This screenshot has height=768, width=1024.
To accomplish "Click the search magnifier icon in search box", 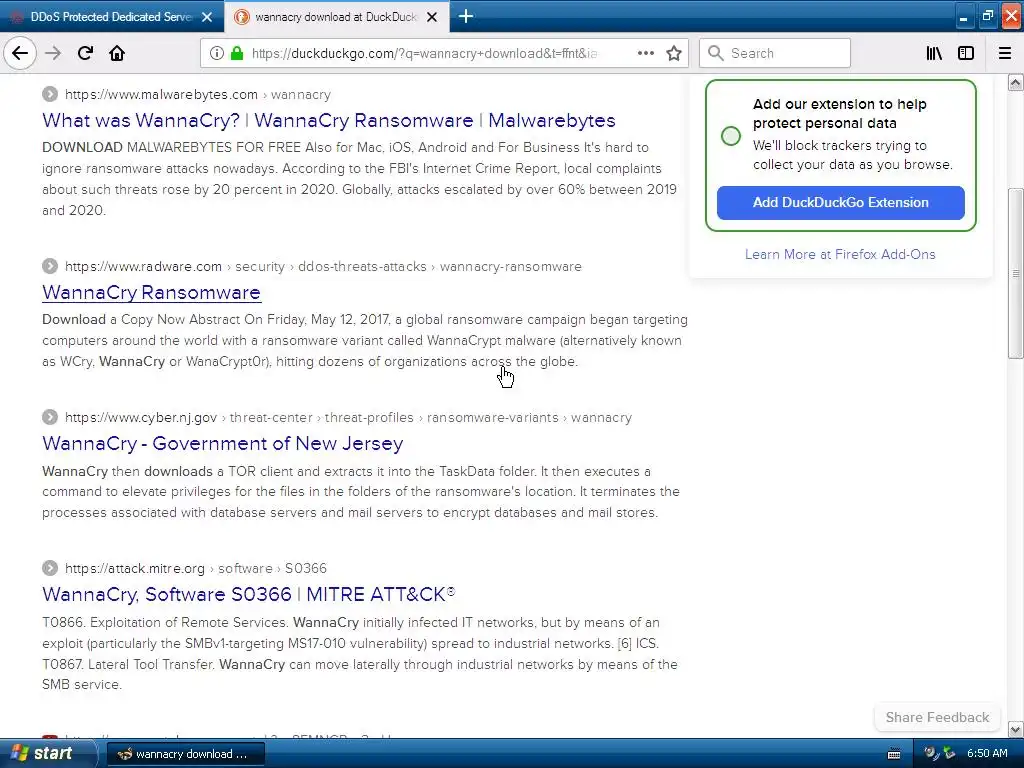I will [716, 53].
